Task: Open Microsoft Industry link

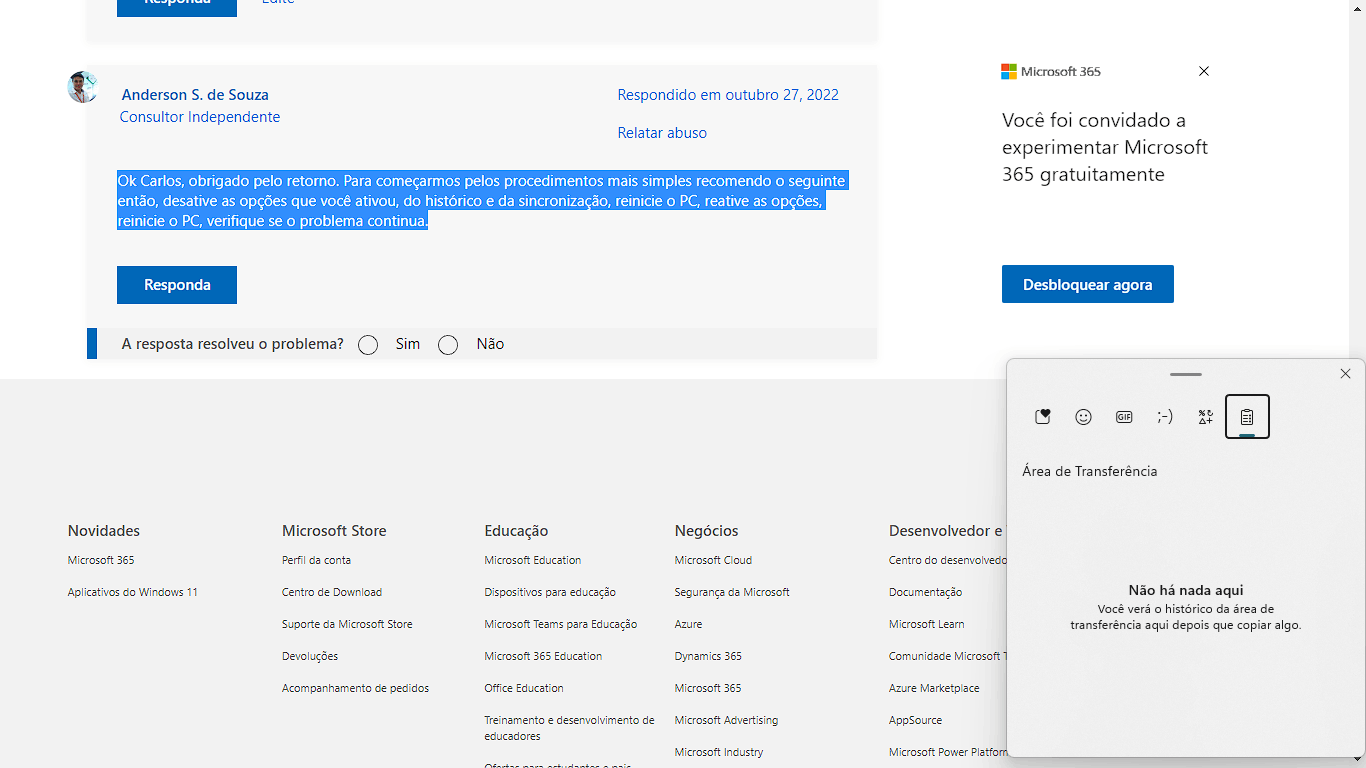Action: [x=719, y=752]
